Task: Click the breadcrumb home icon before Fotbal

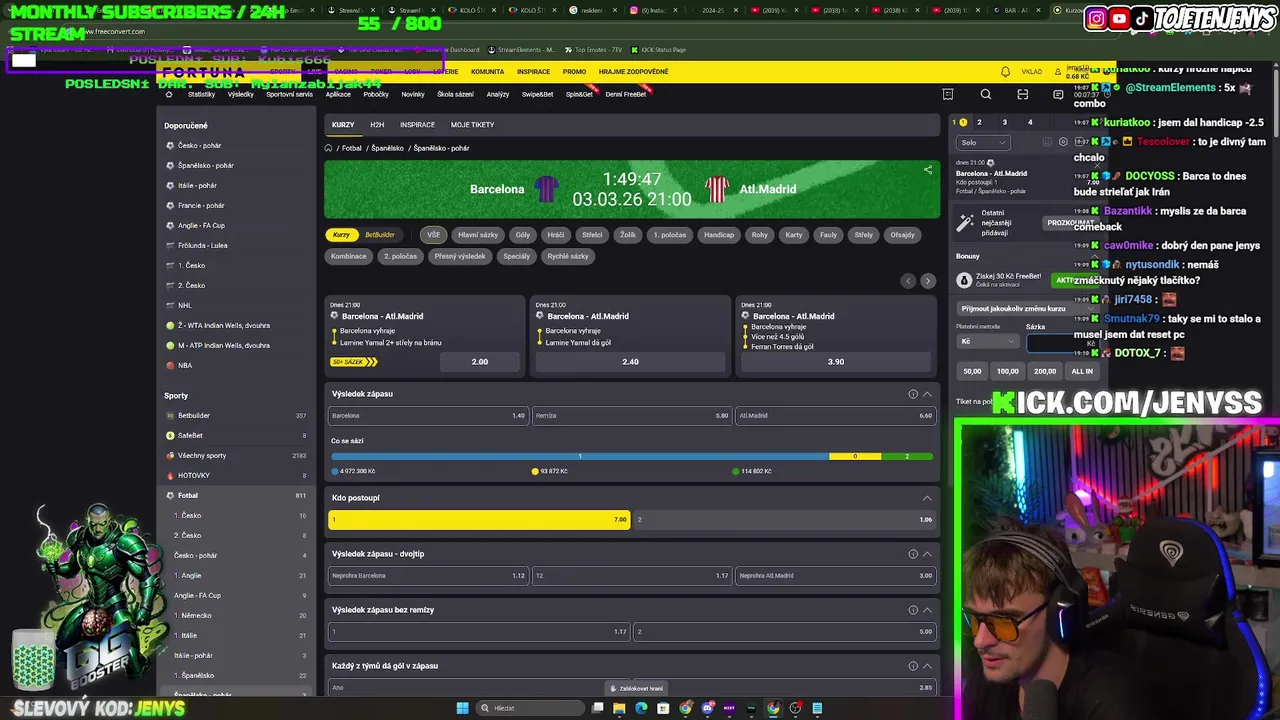Action: (328, 148)
